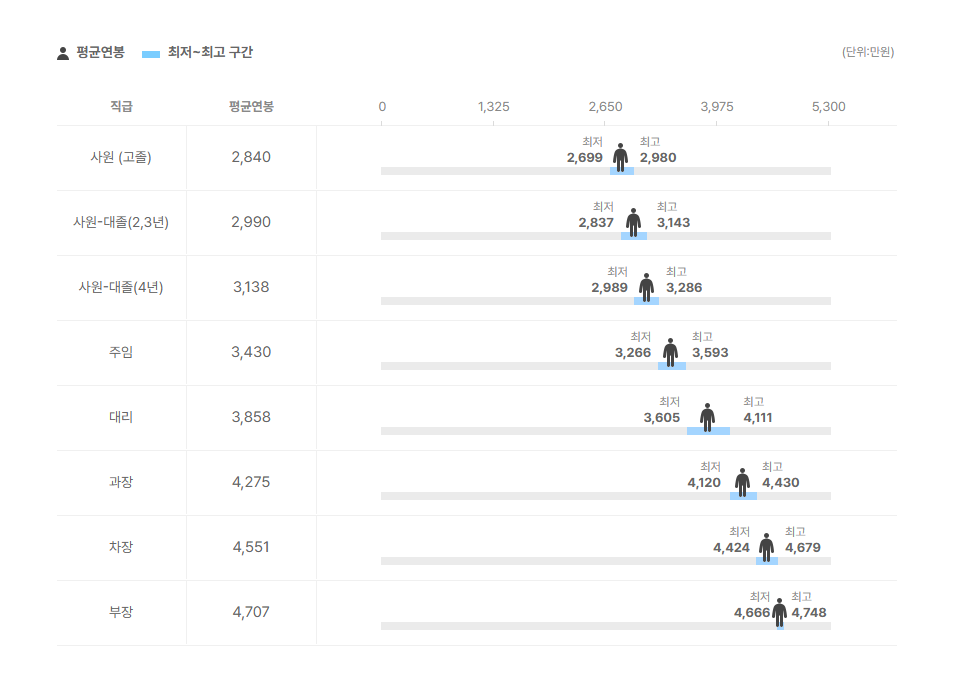Click the blue 최저~최고 구간 legend swatch
This screenshot has width=953, height=693.
pos(151,53)
